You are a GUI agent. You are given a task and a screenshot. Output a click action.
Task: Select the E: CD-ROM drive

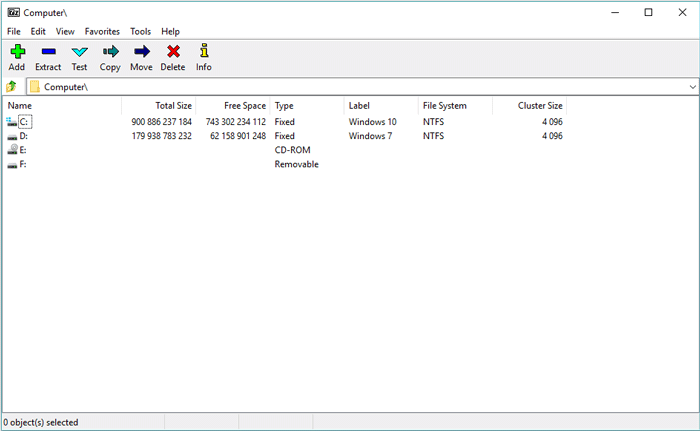23,150
